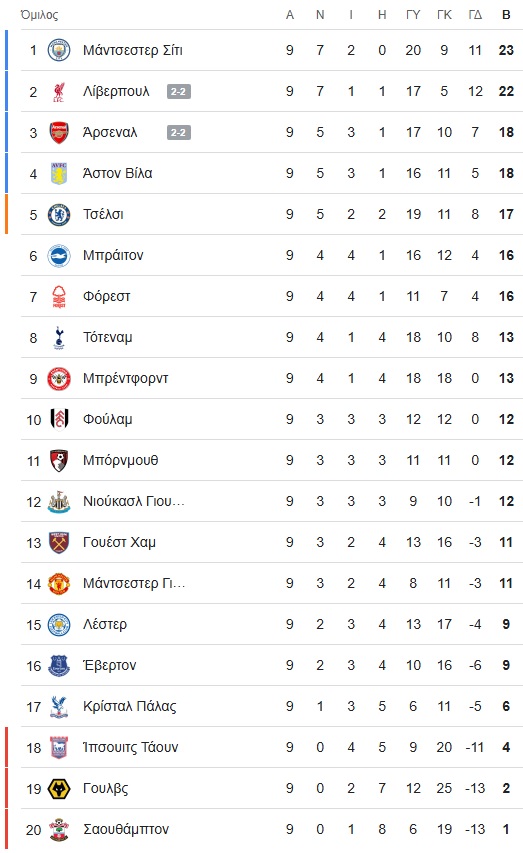Click the B points column header
523x853 pixels.
tap(506, 15)
